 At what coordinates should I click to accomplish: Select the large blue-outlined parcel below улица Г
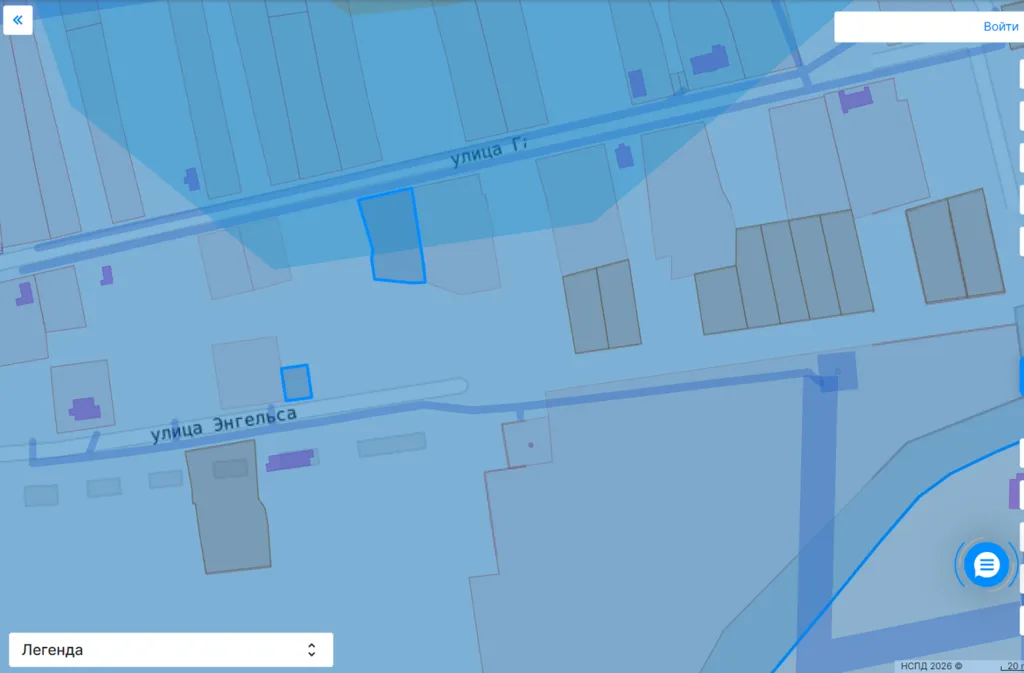(392, 236)
